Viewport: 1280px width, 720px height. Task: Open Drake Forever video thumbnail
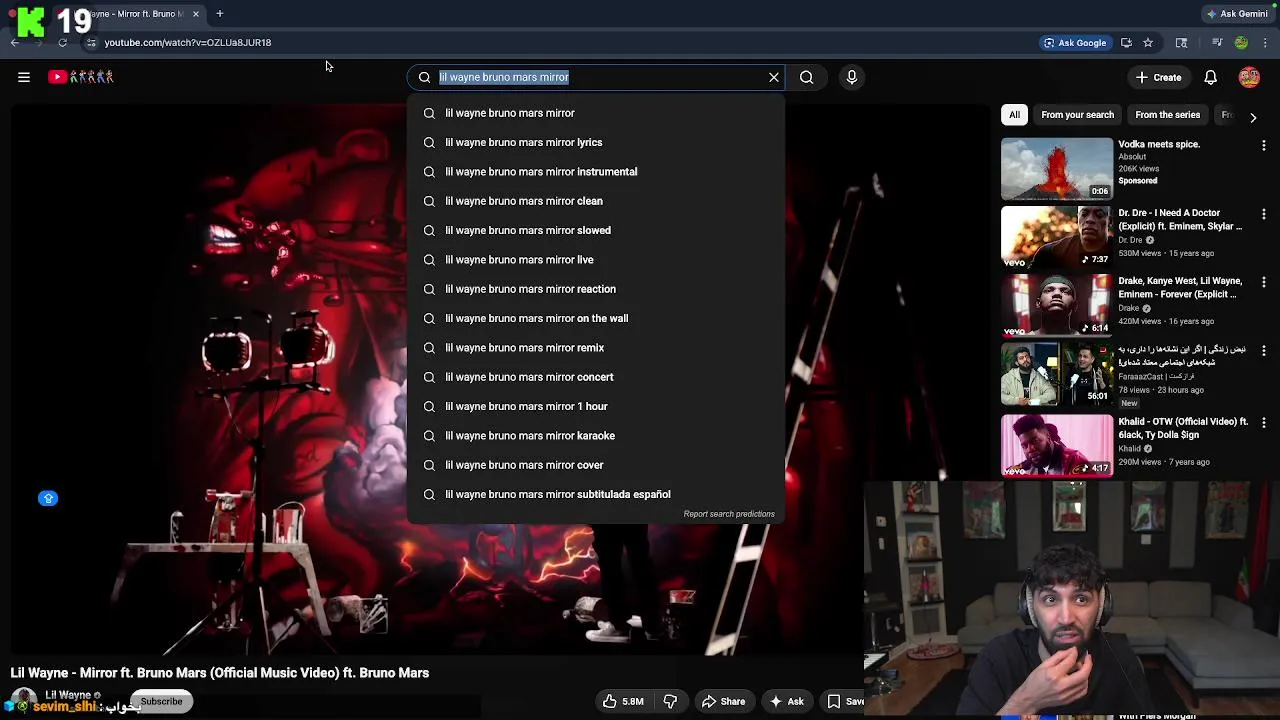tap(1057, 306)
